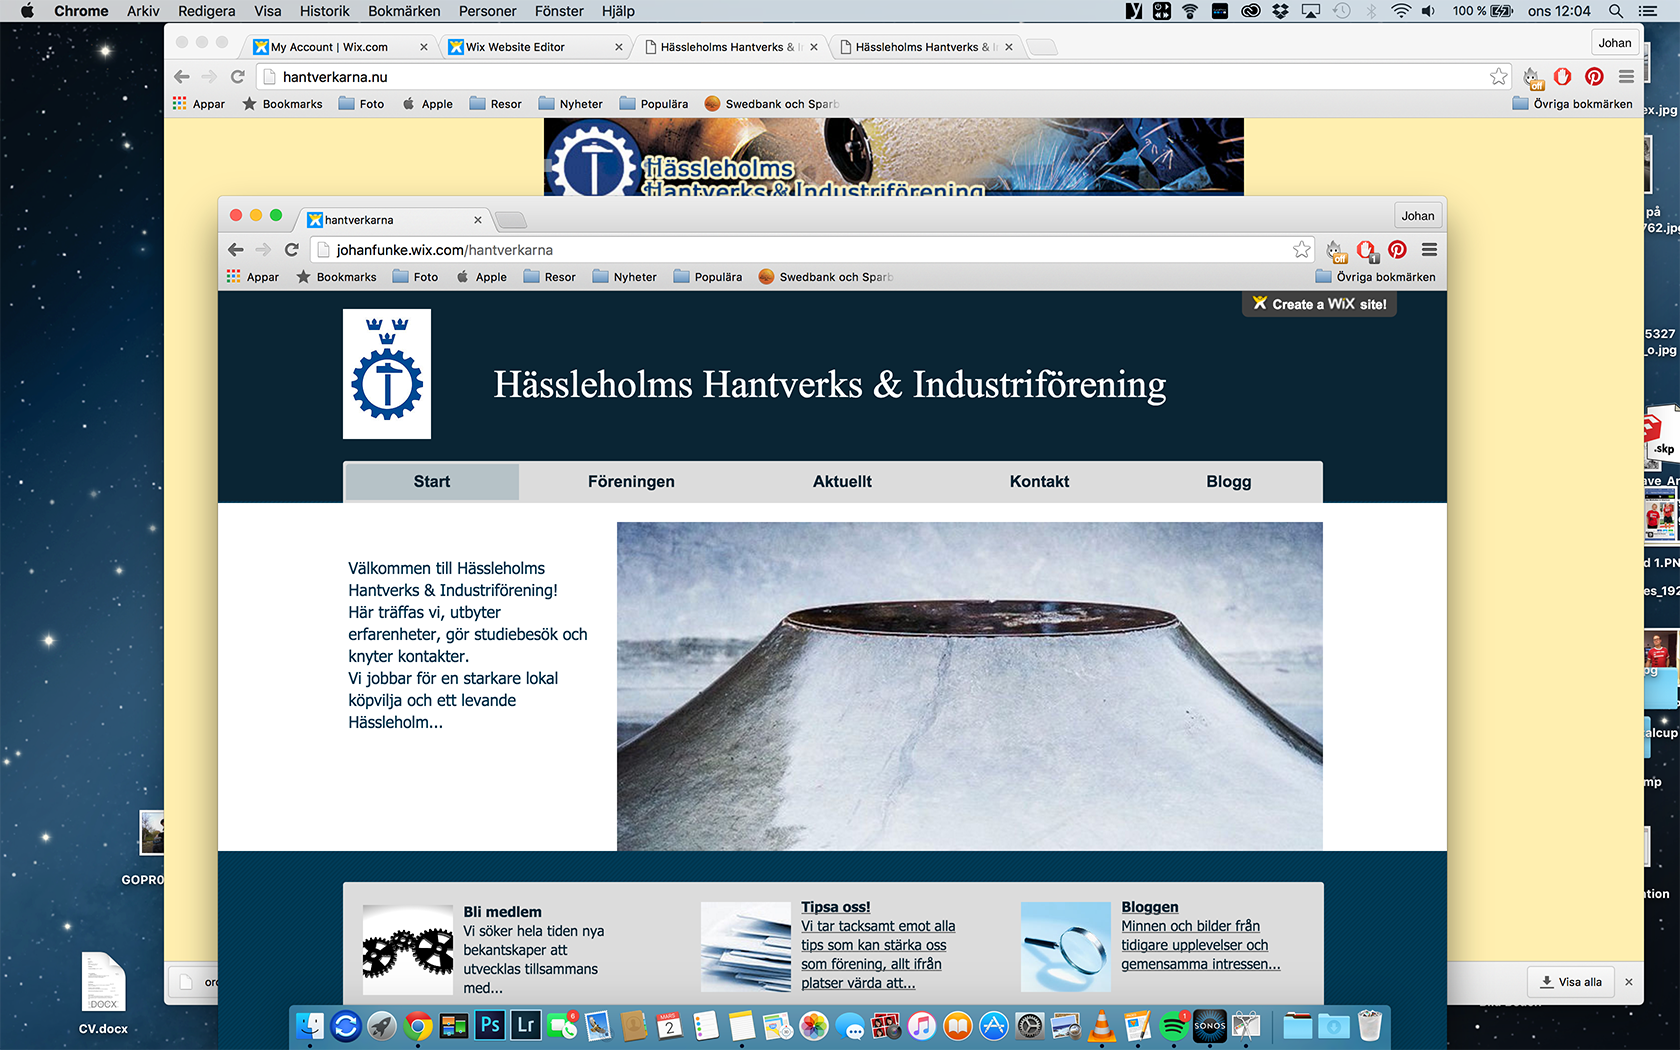Viewport: 1680px width, 1050px height.
Task: Open Övriga bokmärken folder in front window
Action: (x=1375, y=277)
